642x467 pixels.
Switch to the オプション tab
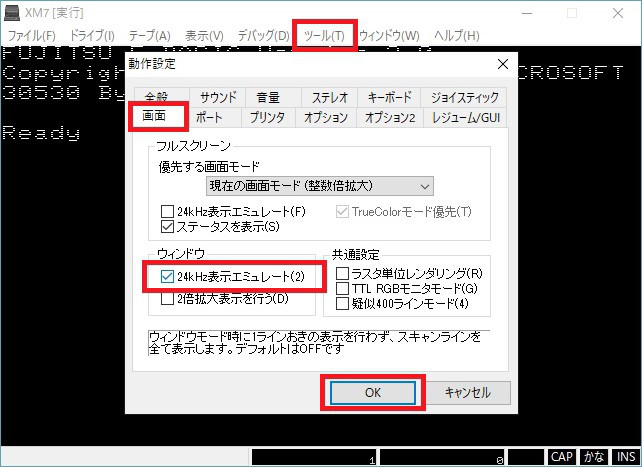326,118
